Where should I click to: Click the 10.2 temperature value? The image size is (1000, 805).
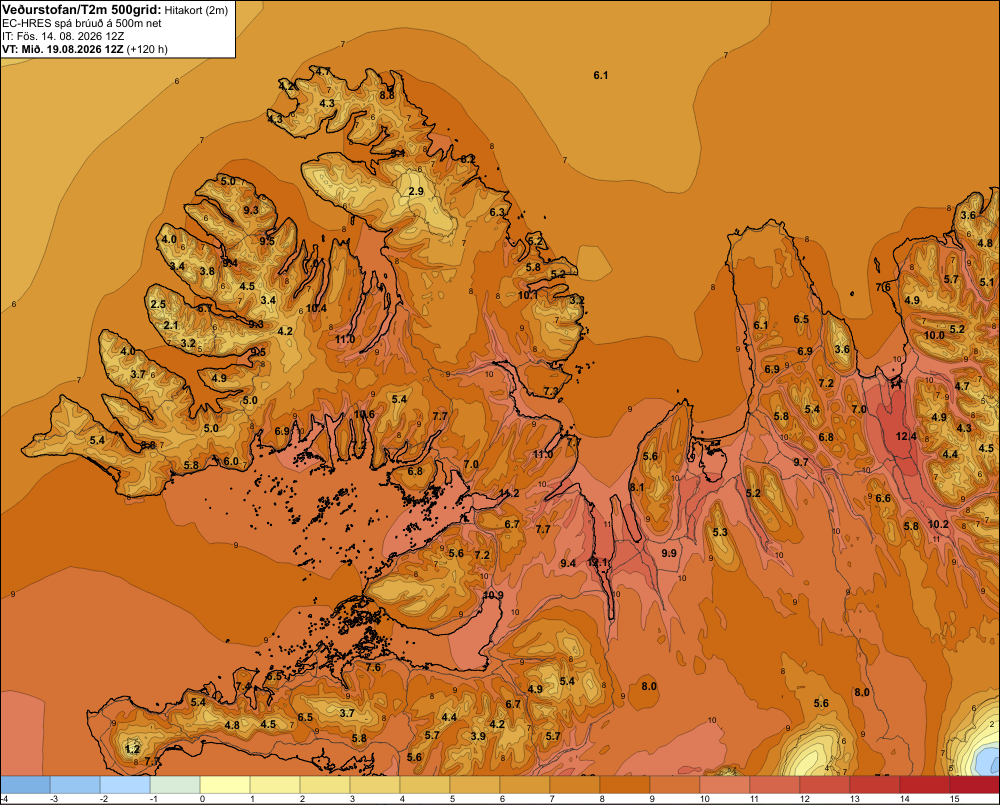click(938, 524)
